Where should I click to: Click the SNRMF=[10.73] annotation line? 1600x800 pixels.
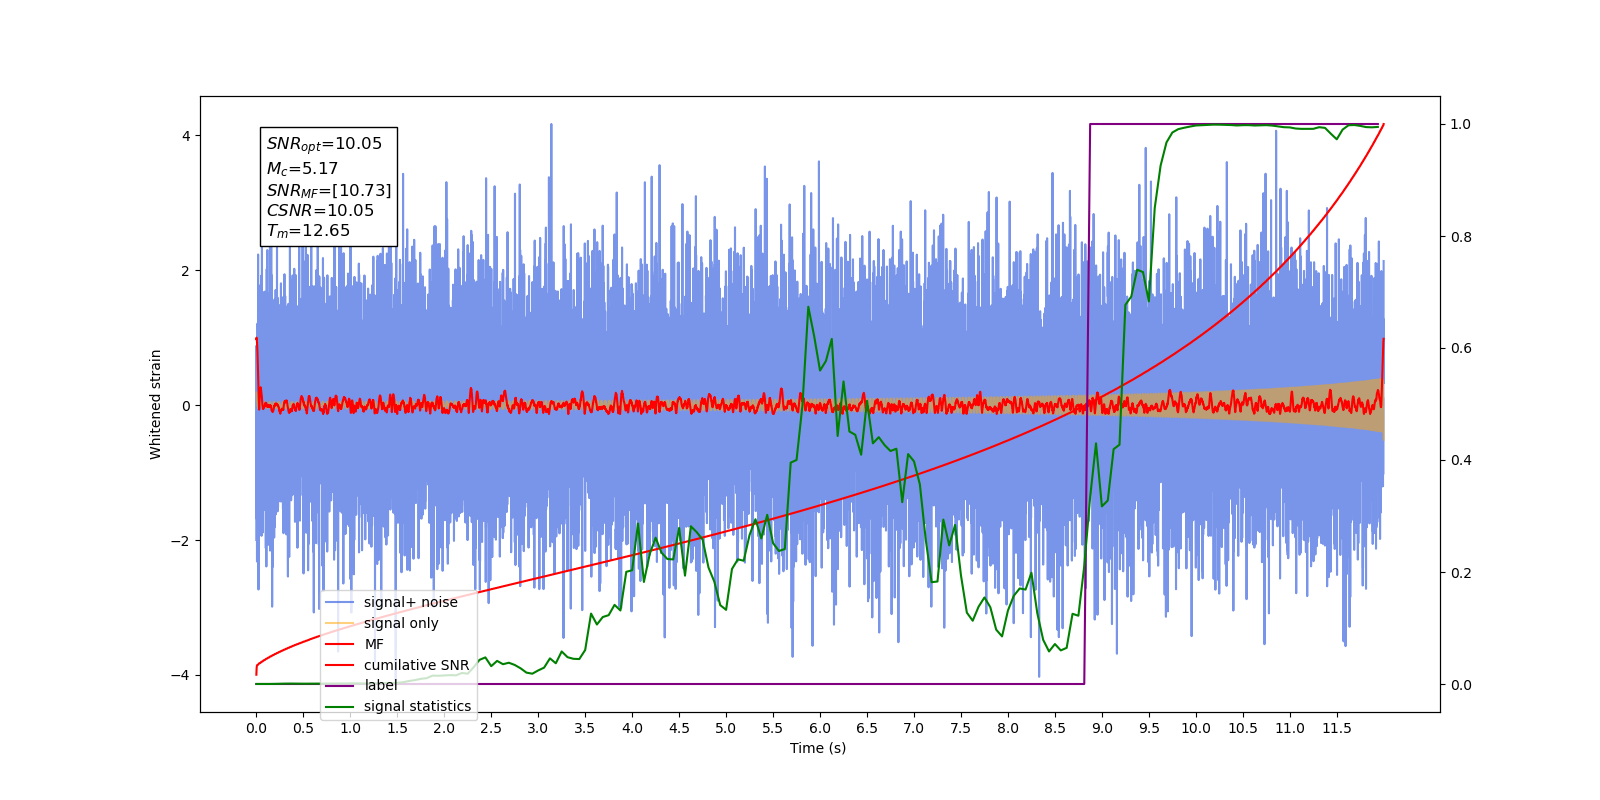click(329, 190)
